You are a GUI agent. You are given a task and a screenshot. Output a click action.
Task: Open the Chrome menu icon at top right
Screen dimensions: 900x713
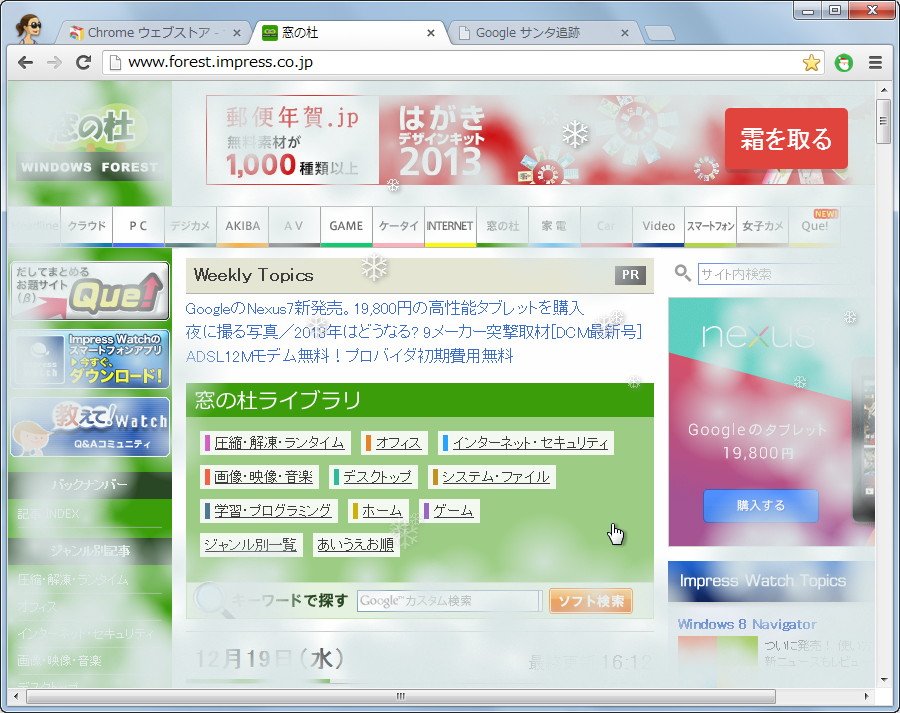[x=873, y=61]
